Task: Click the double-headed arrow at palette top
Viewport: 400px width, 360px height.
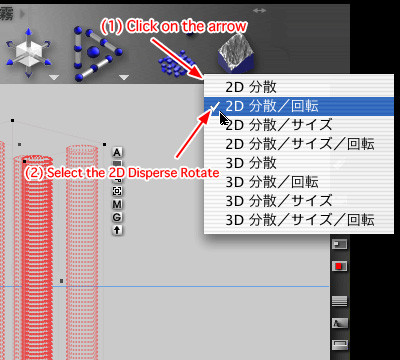Action: [259, 11]
